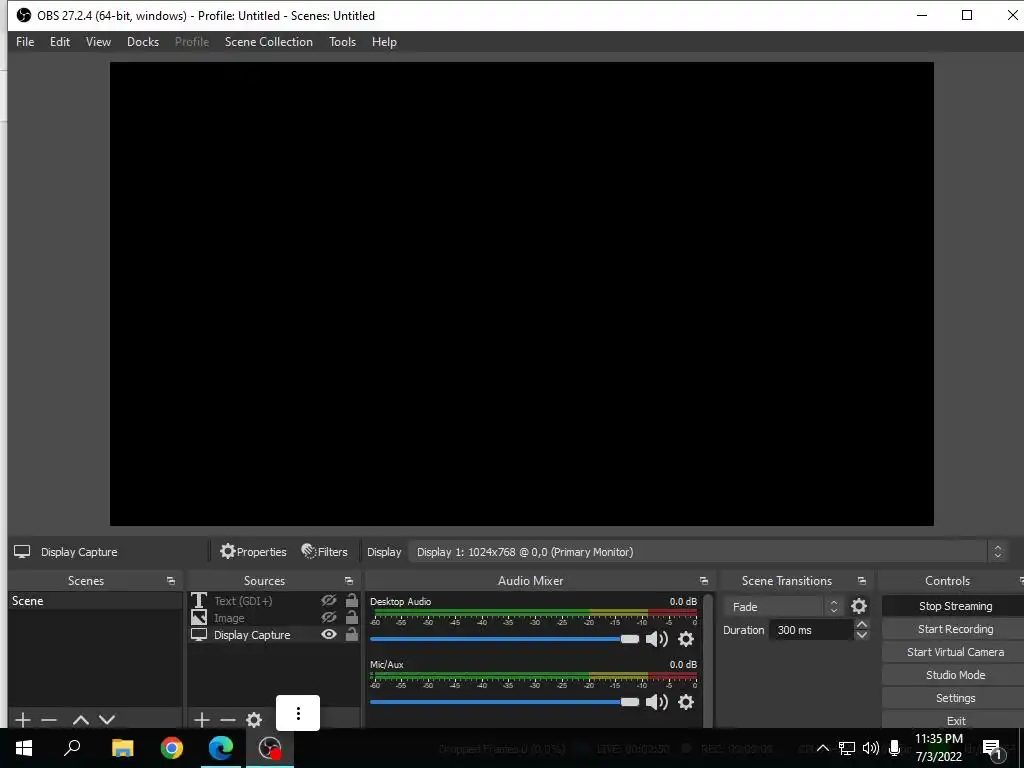Click Stop Streaming button
Viewport: 1024px width, 768px height.
click(x=954, y=606)
